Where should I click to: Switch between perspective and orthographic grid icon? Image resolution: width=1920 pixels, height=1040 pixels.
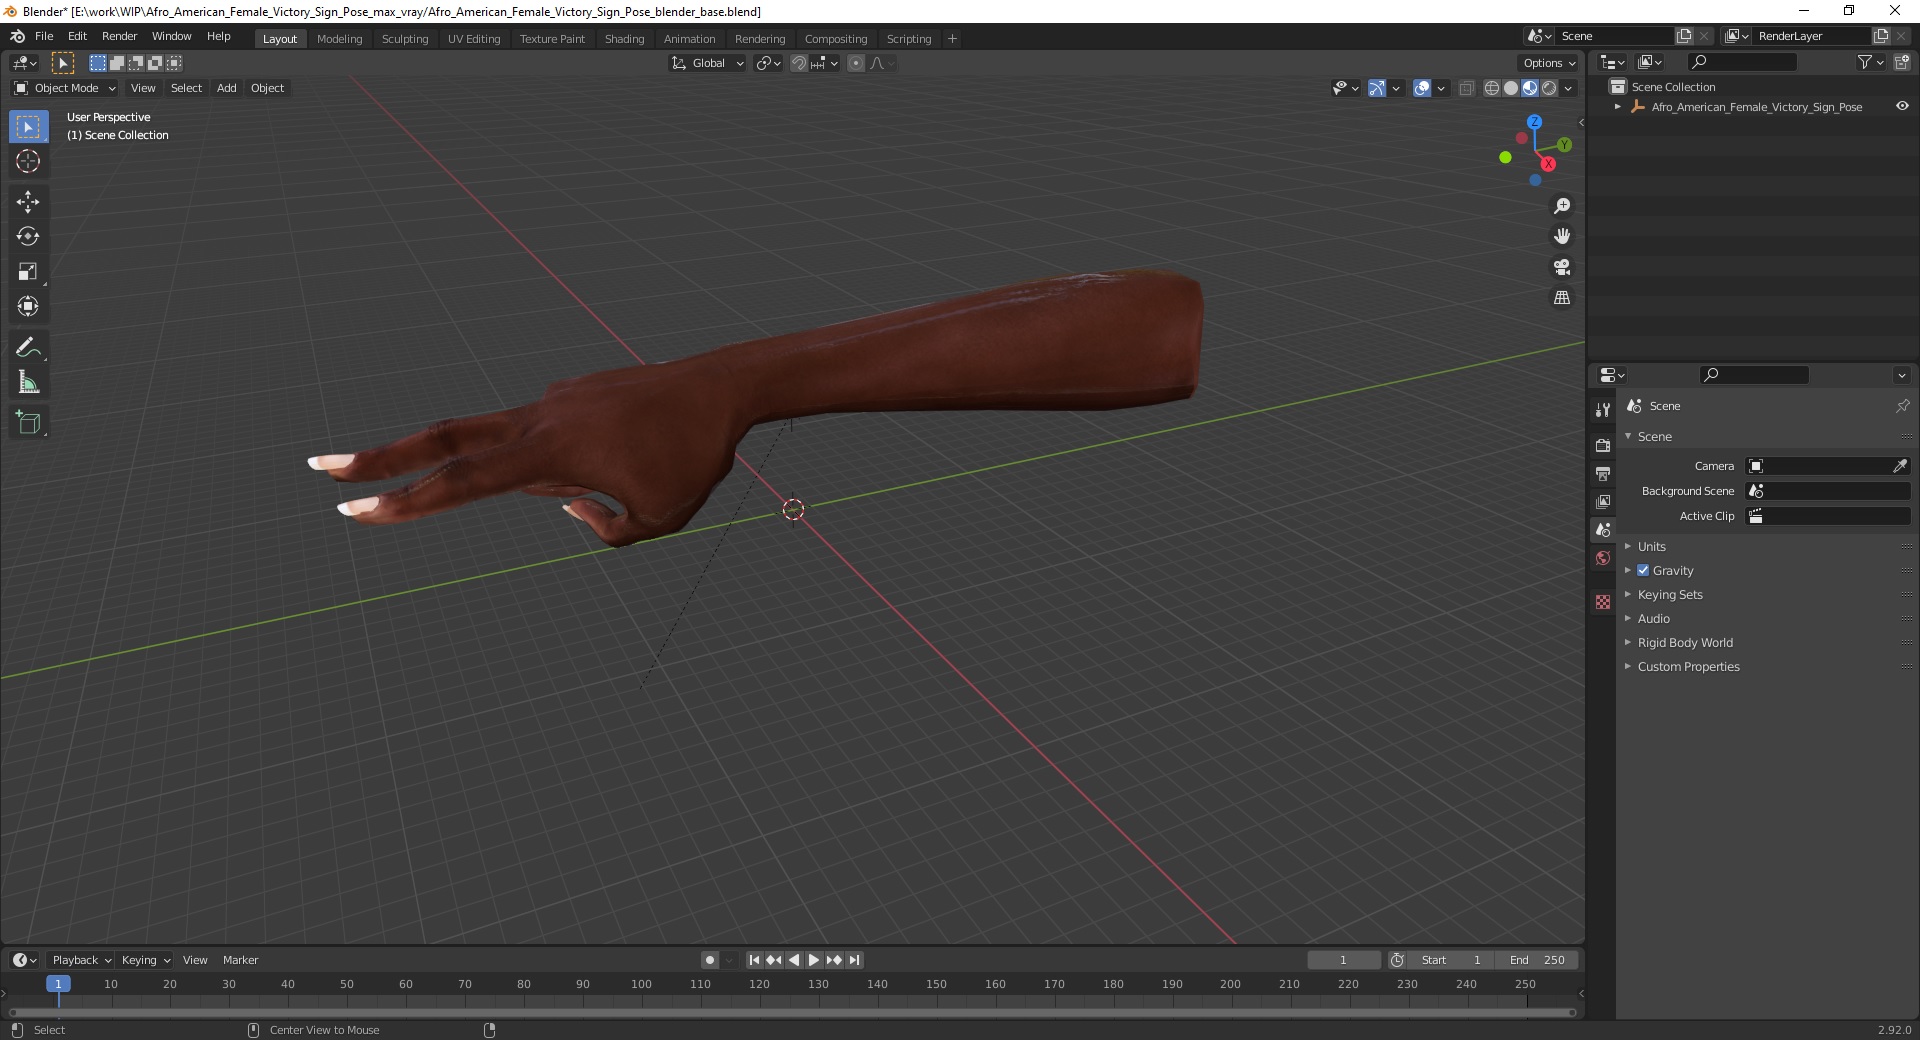[1562, 298]
